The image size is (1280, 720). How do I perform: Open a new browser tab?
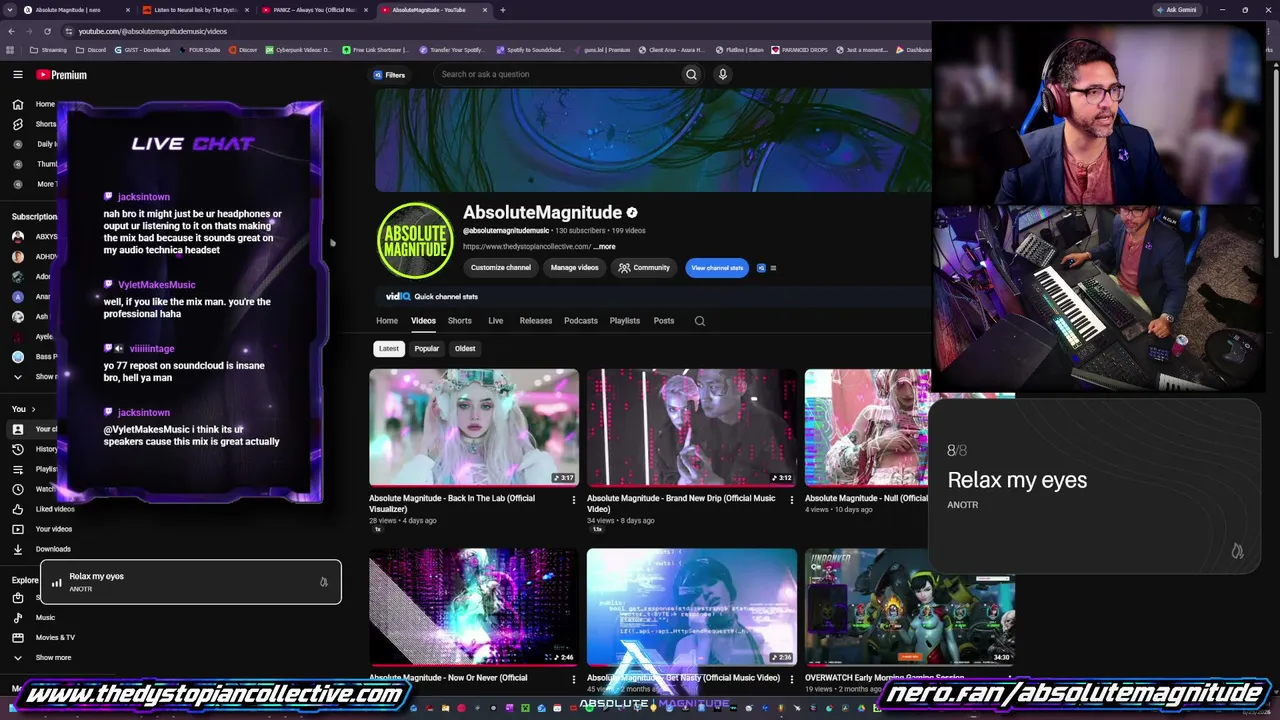(502, 10)
